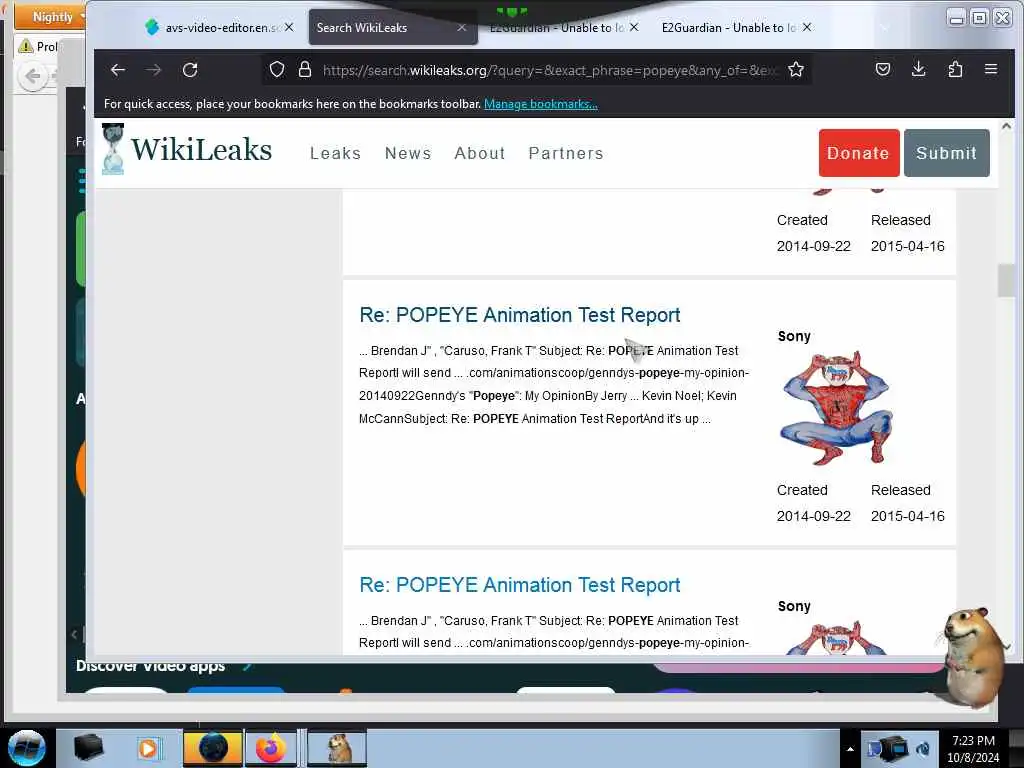Open the media player taskbar icon
Viewport: 1024px width, 768px height.
148,748
